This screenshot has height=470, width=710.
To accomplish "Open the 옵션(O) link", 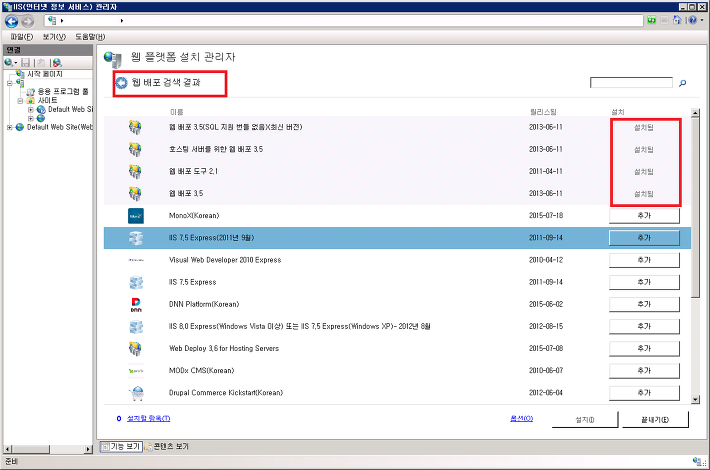I will pyautogui.click(x=522, y=418).
